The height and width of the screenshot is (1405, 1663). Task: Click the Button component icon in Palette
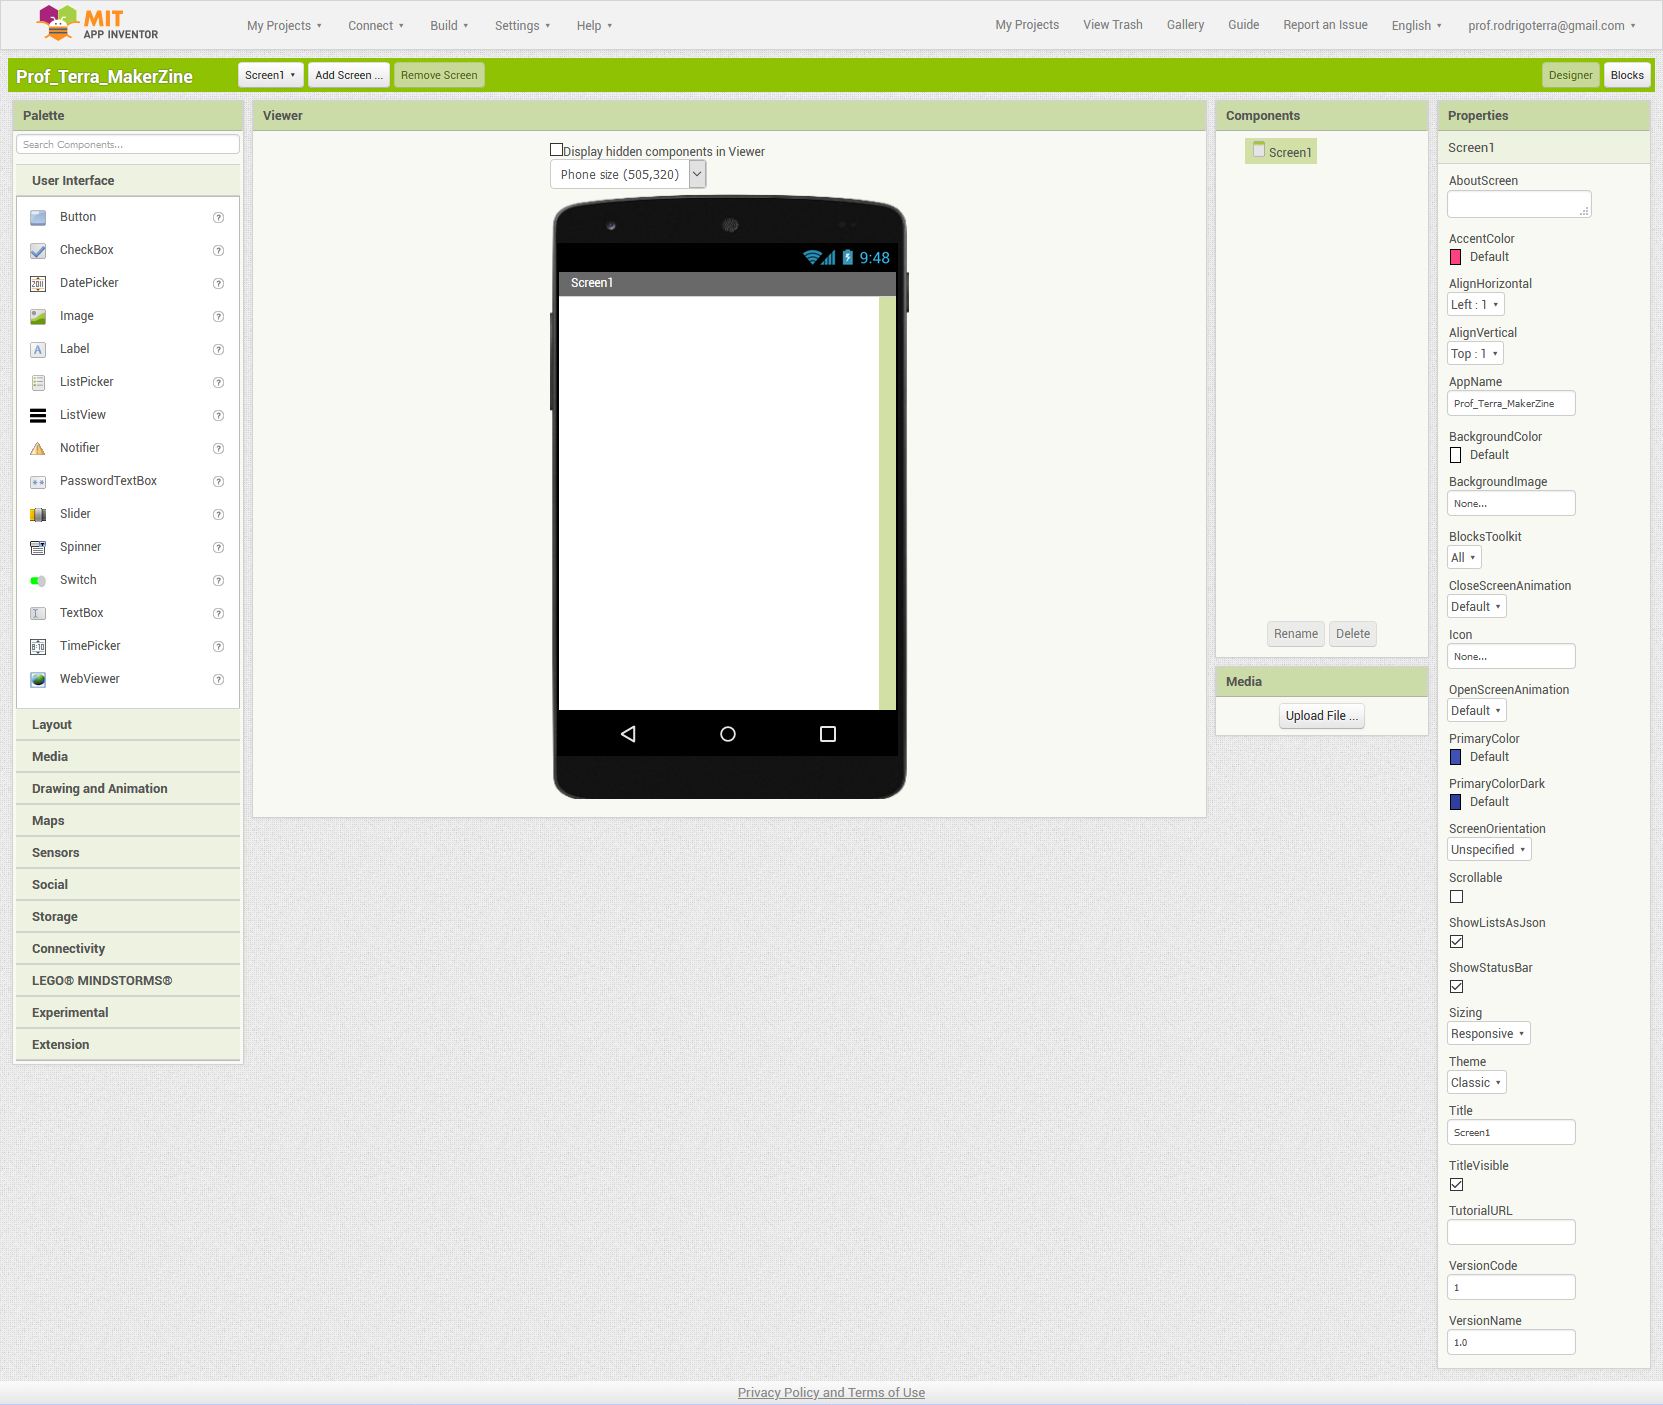coord(38,218)
